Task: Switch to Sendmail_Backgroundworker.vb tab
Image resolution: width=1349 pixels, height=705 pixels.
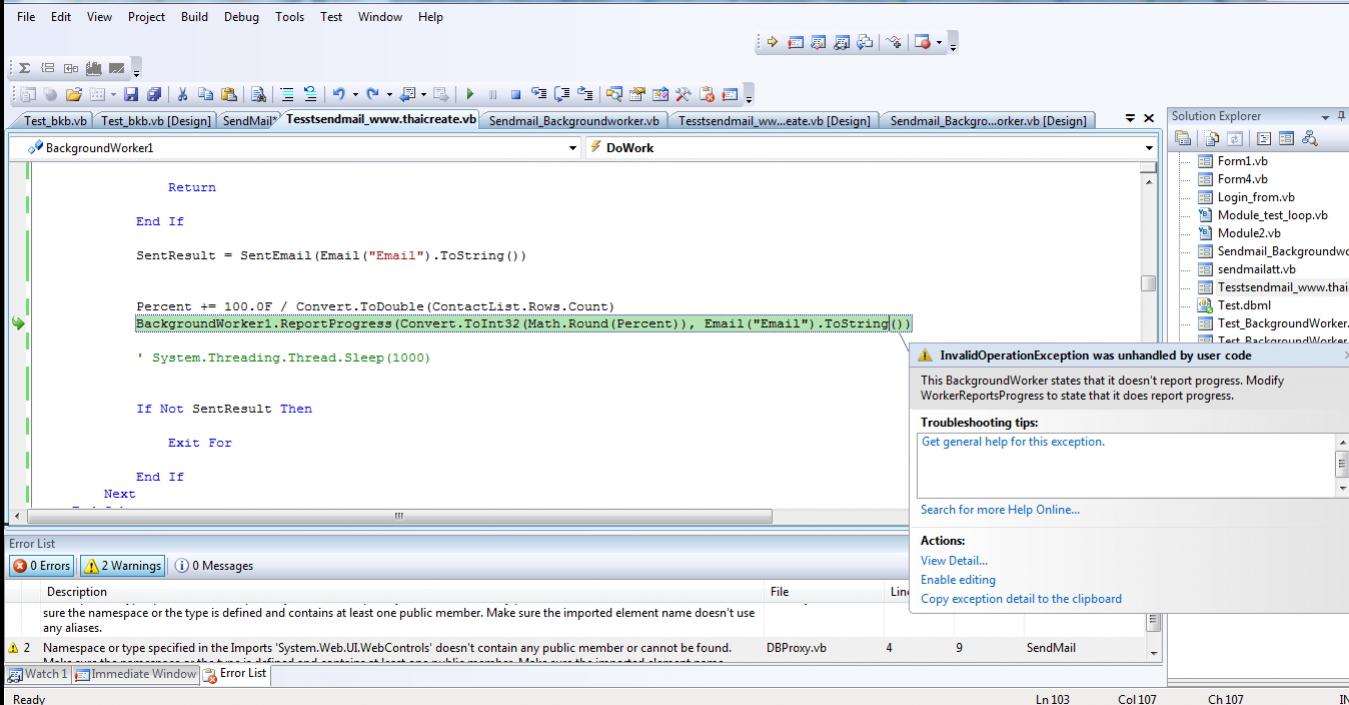Action: [x=574, y=120]
